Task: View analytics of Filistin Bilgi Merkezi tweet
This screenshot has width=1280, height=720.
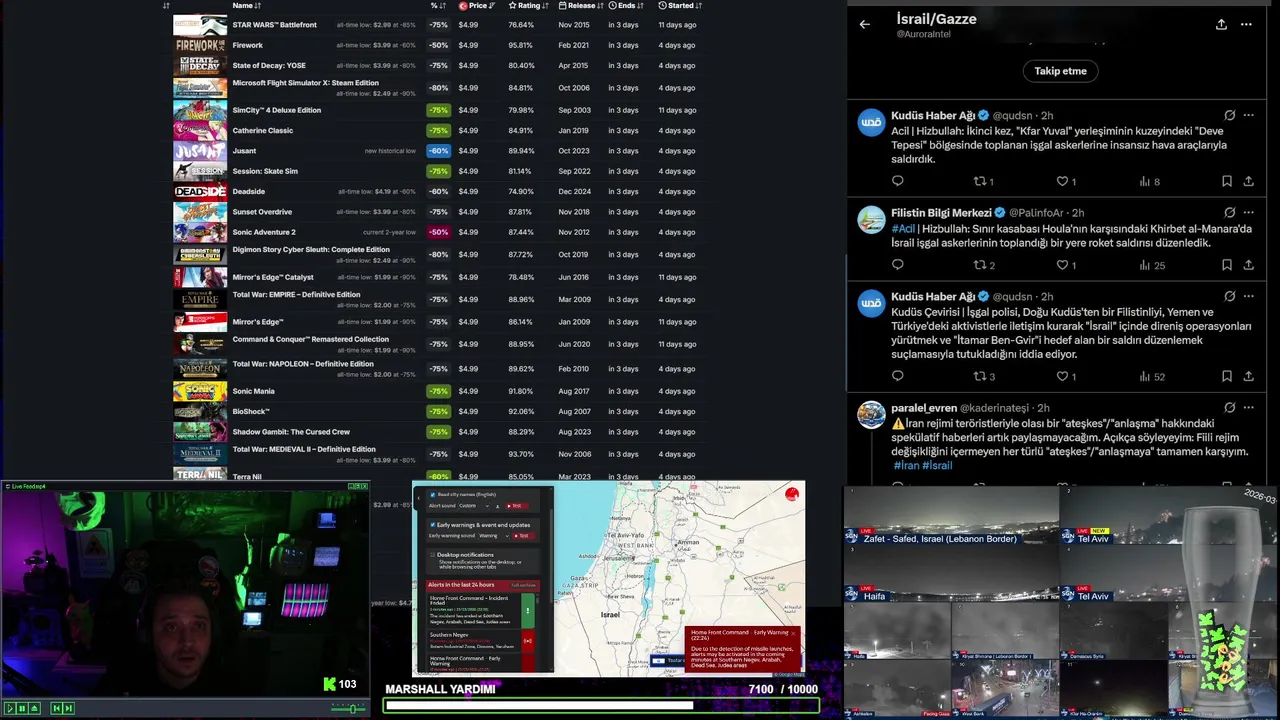Action: [x=1152, y=265]
